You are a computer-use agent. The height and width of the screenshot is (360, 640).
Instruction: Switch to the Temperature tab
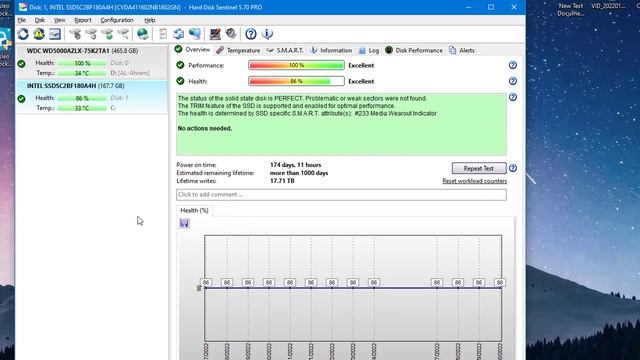click(238, 50)
